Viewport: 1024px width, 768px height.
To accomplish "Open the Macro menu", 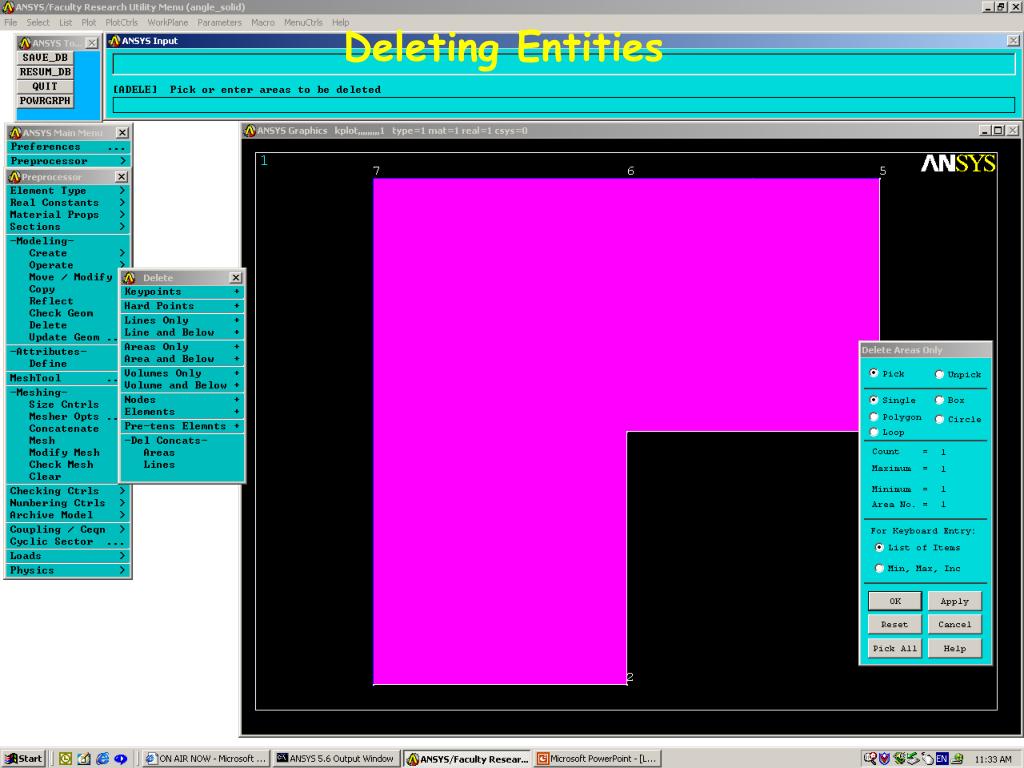I will click(263, 22).
